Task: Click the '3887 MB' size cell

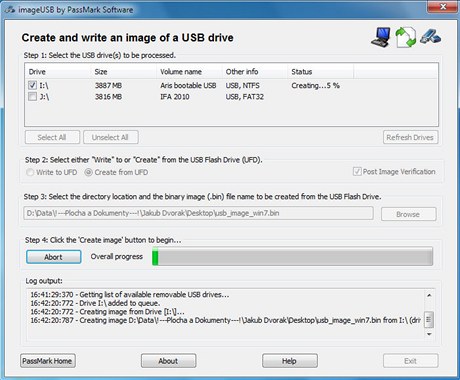Action: click(x=108, y=86)
